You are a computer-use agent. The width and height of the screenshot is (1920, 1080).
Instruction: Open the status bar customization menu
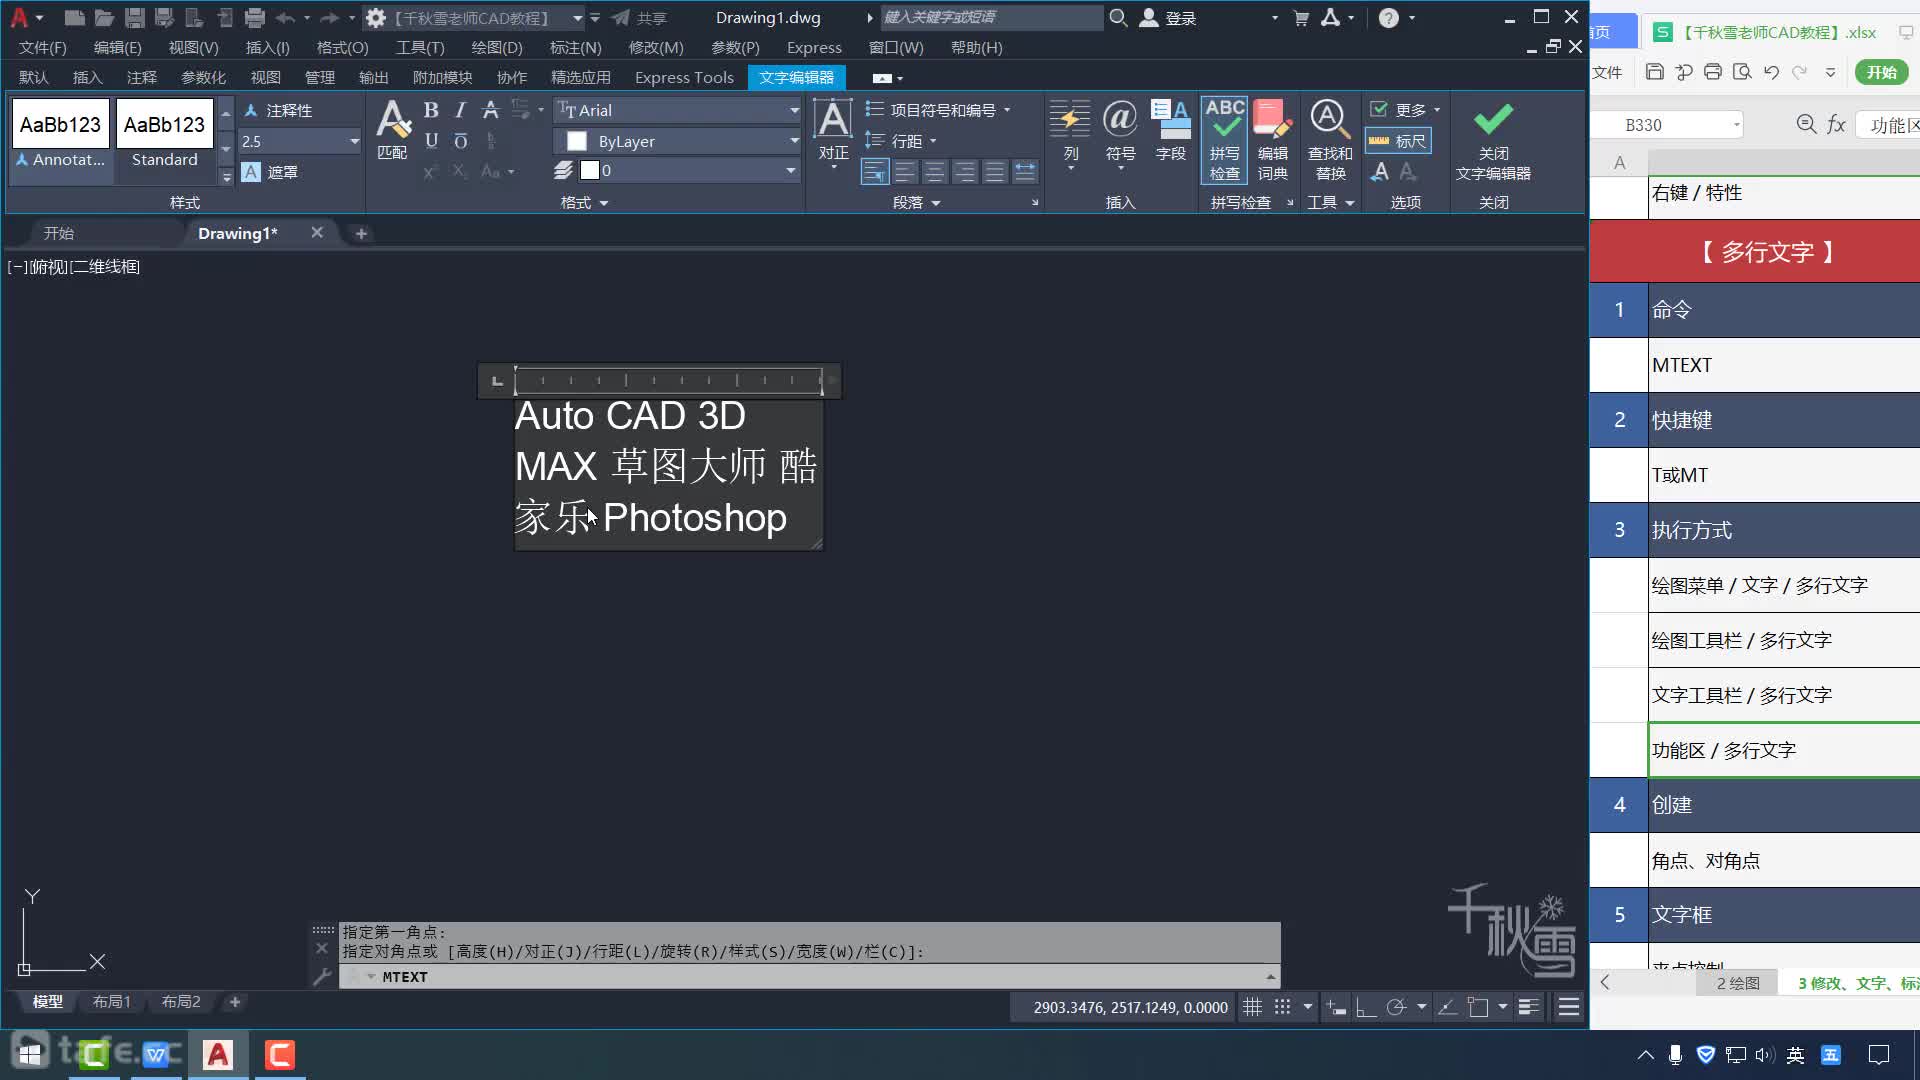click(1569, 1008)
